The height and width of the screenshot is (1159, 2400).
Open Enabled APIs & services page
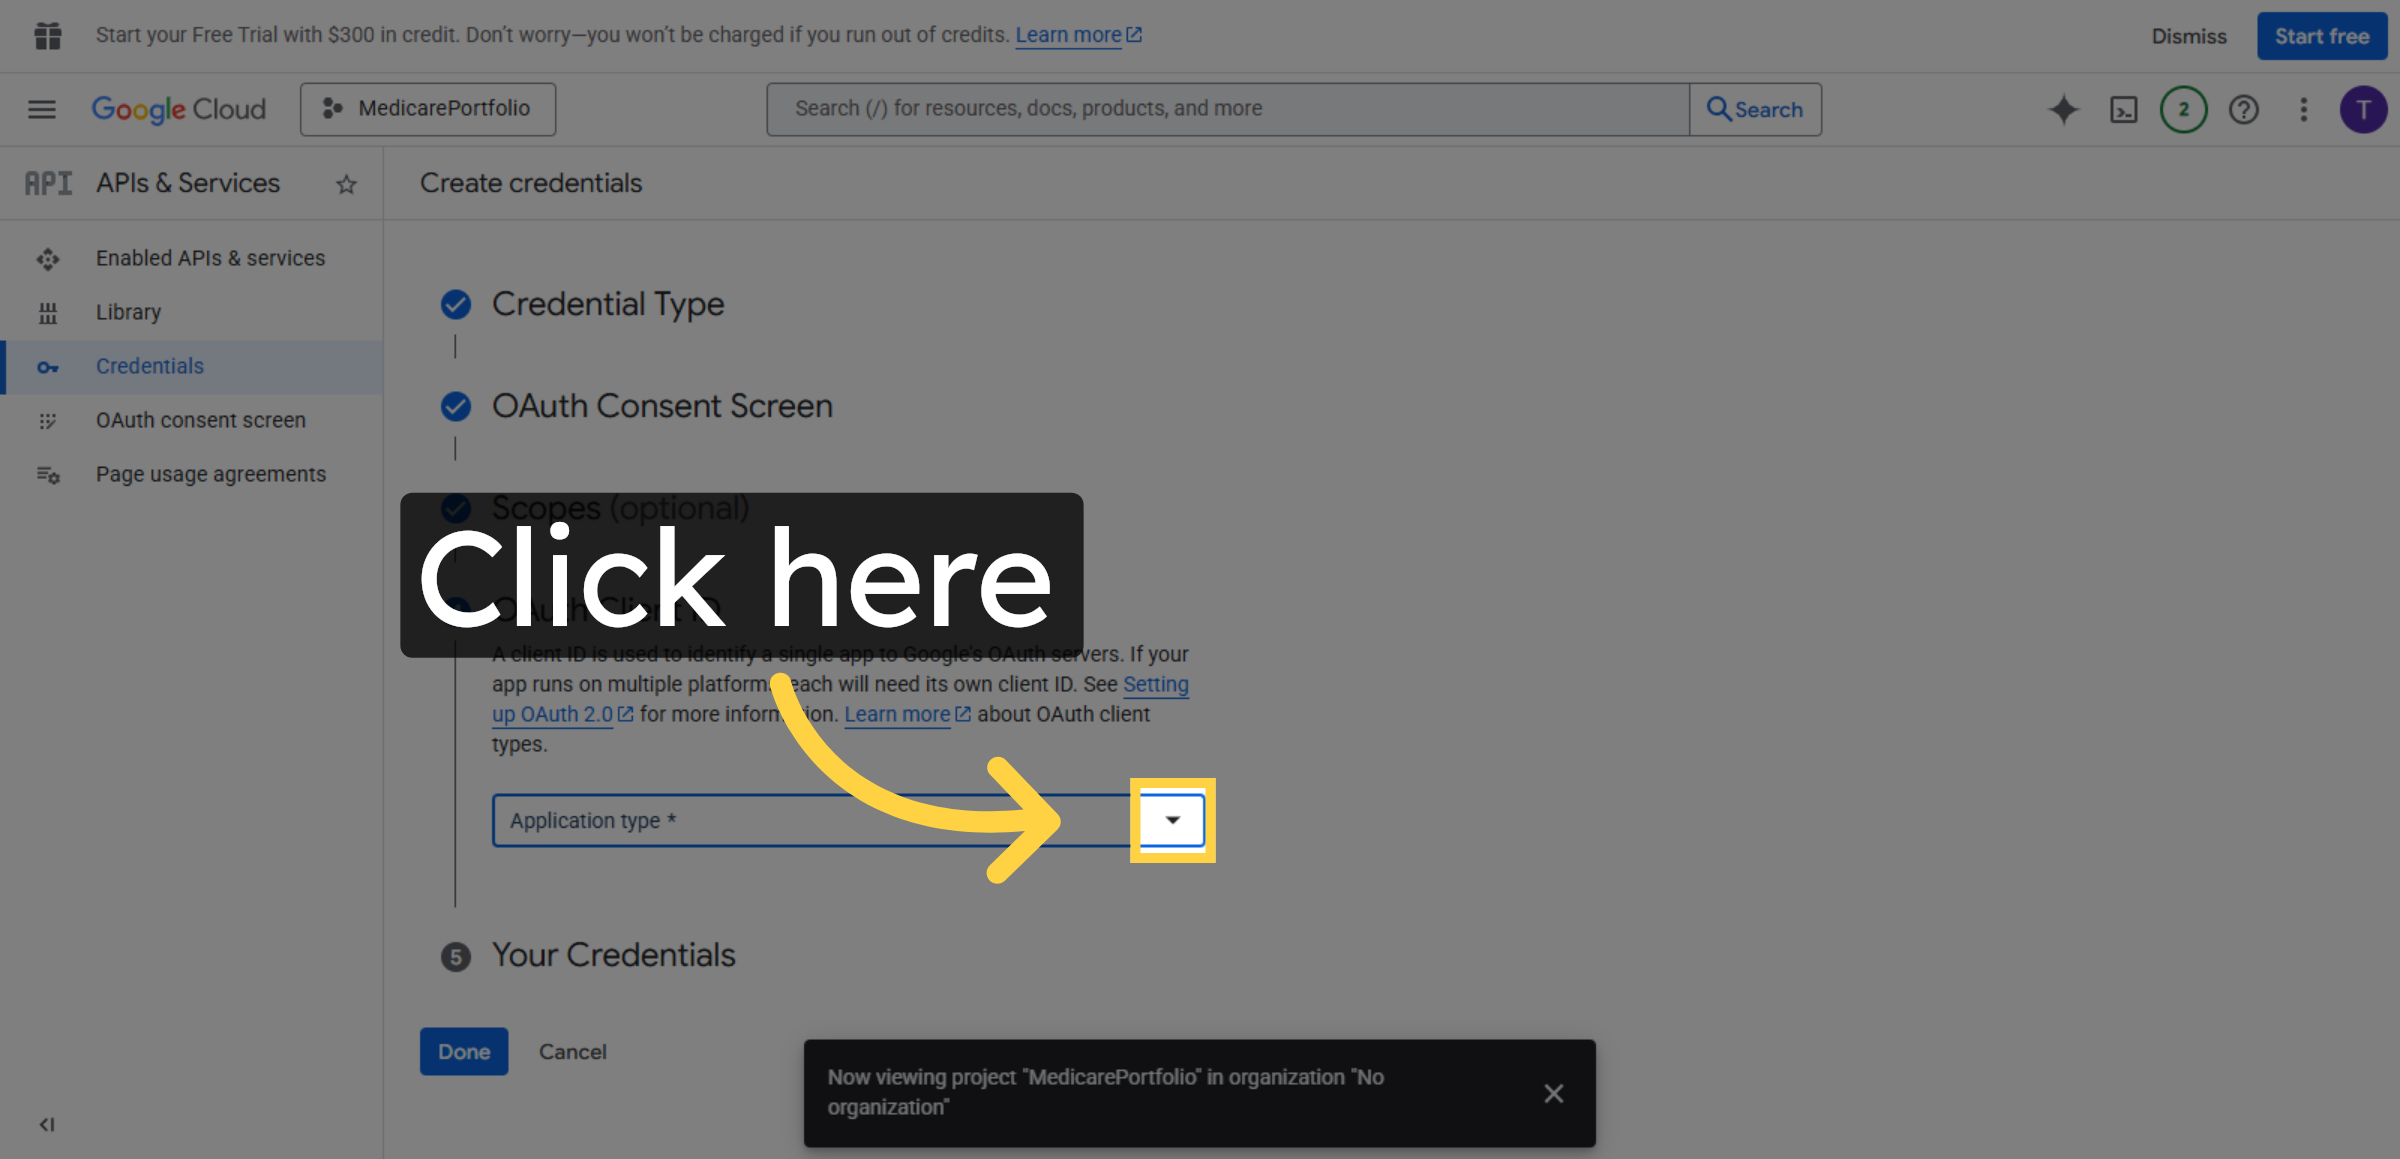click(x=210, y=258)
